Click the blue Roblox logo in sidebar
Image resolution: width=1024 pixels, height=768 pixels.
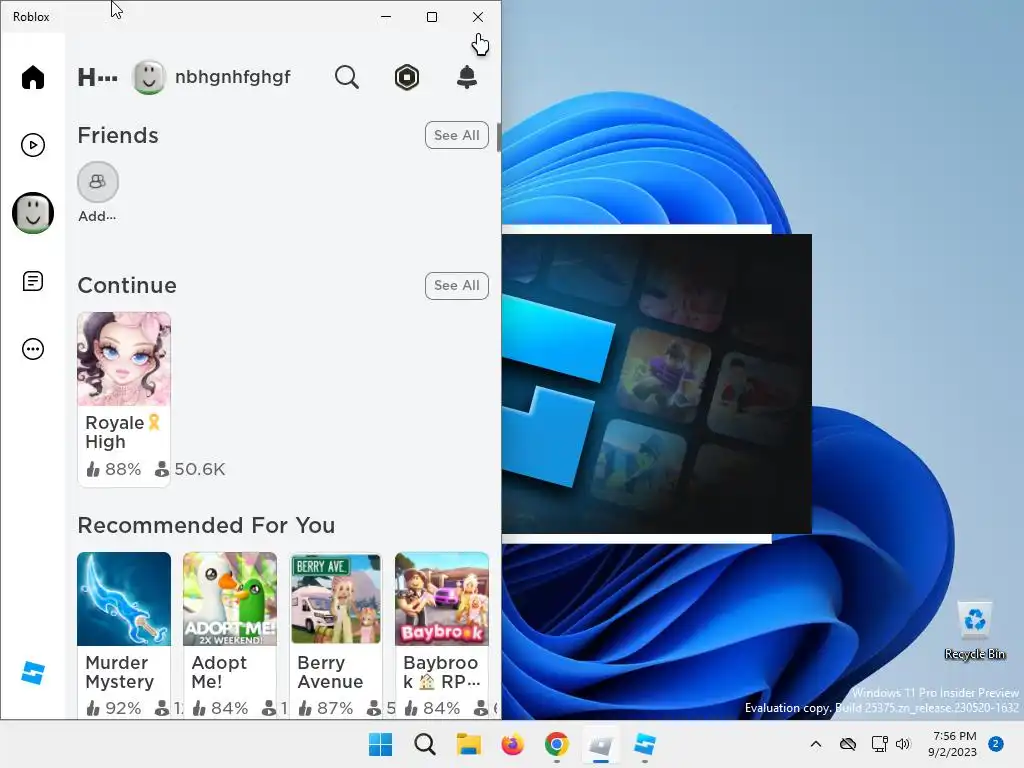pos(33,673)
